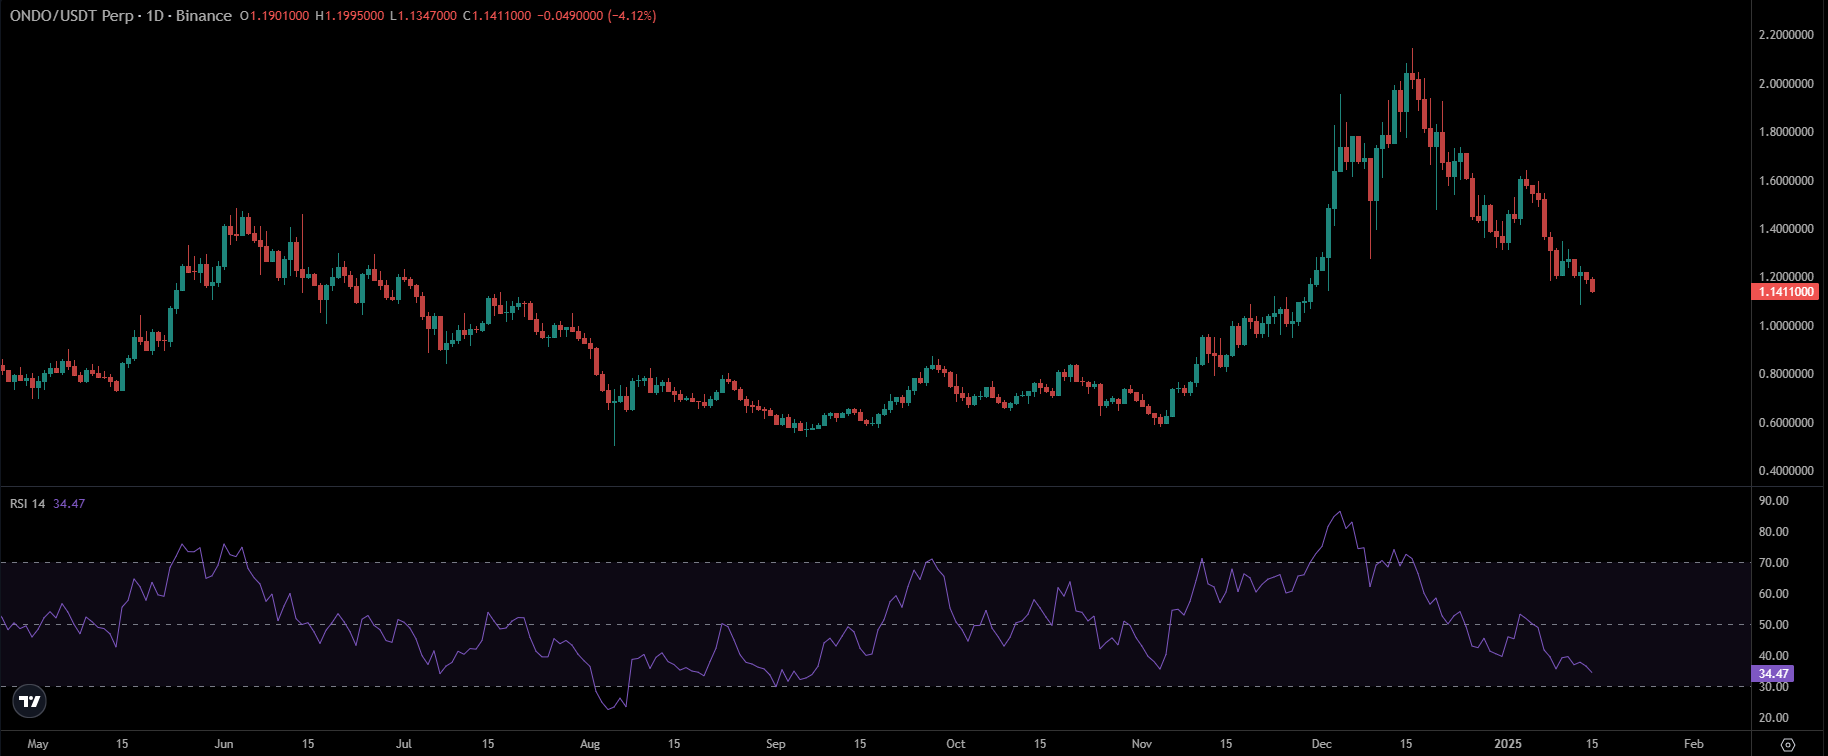Click the 0.4000000 price axis label
Image resolution: width=1828 pixels, height=756 pixels.
click(x=1786, y=471)
